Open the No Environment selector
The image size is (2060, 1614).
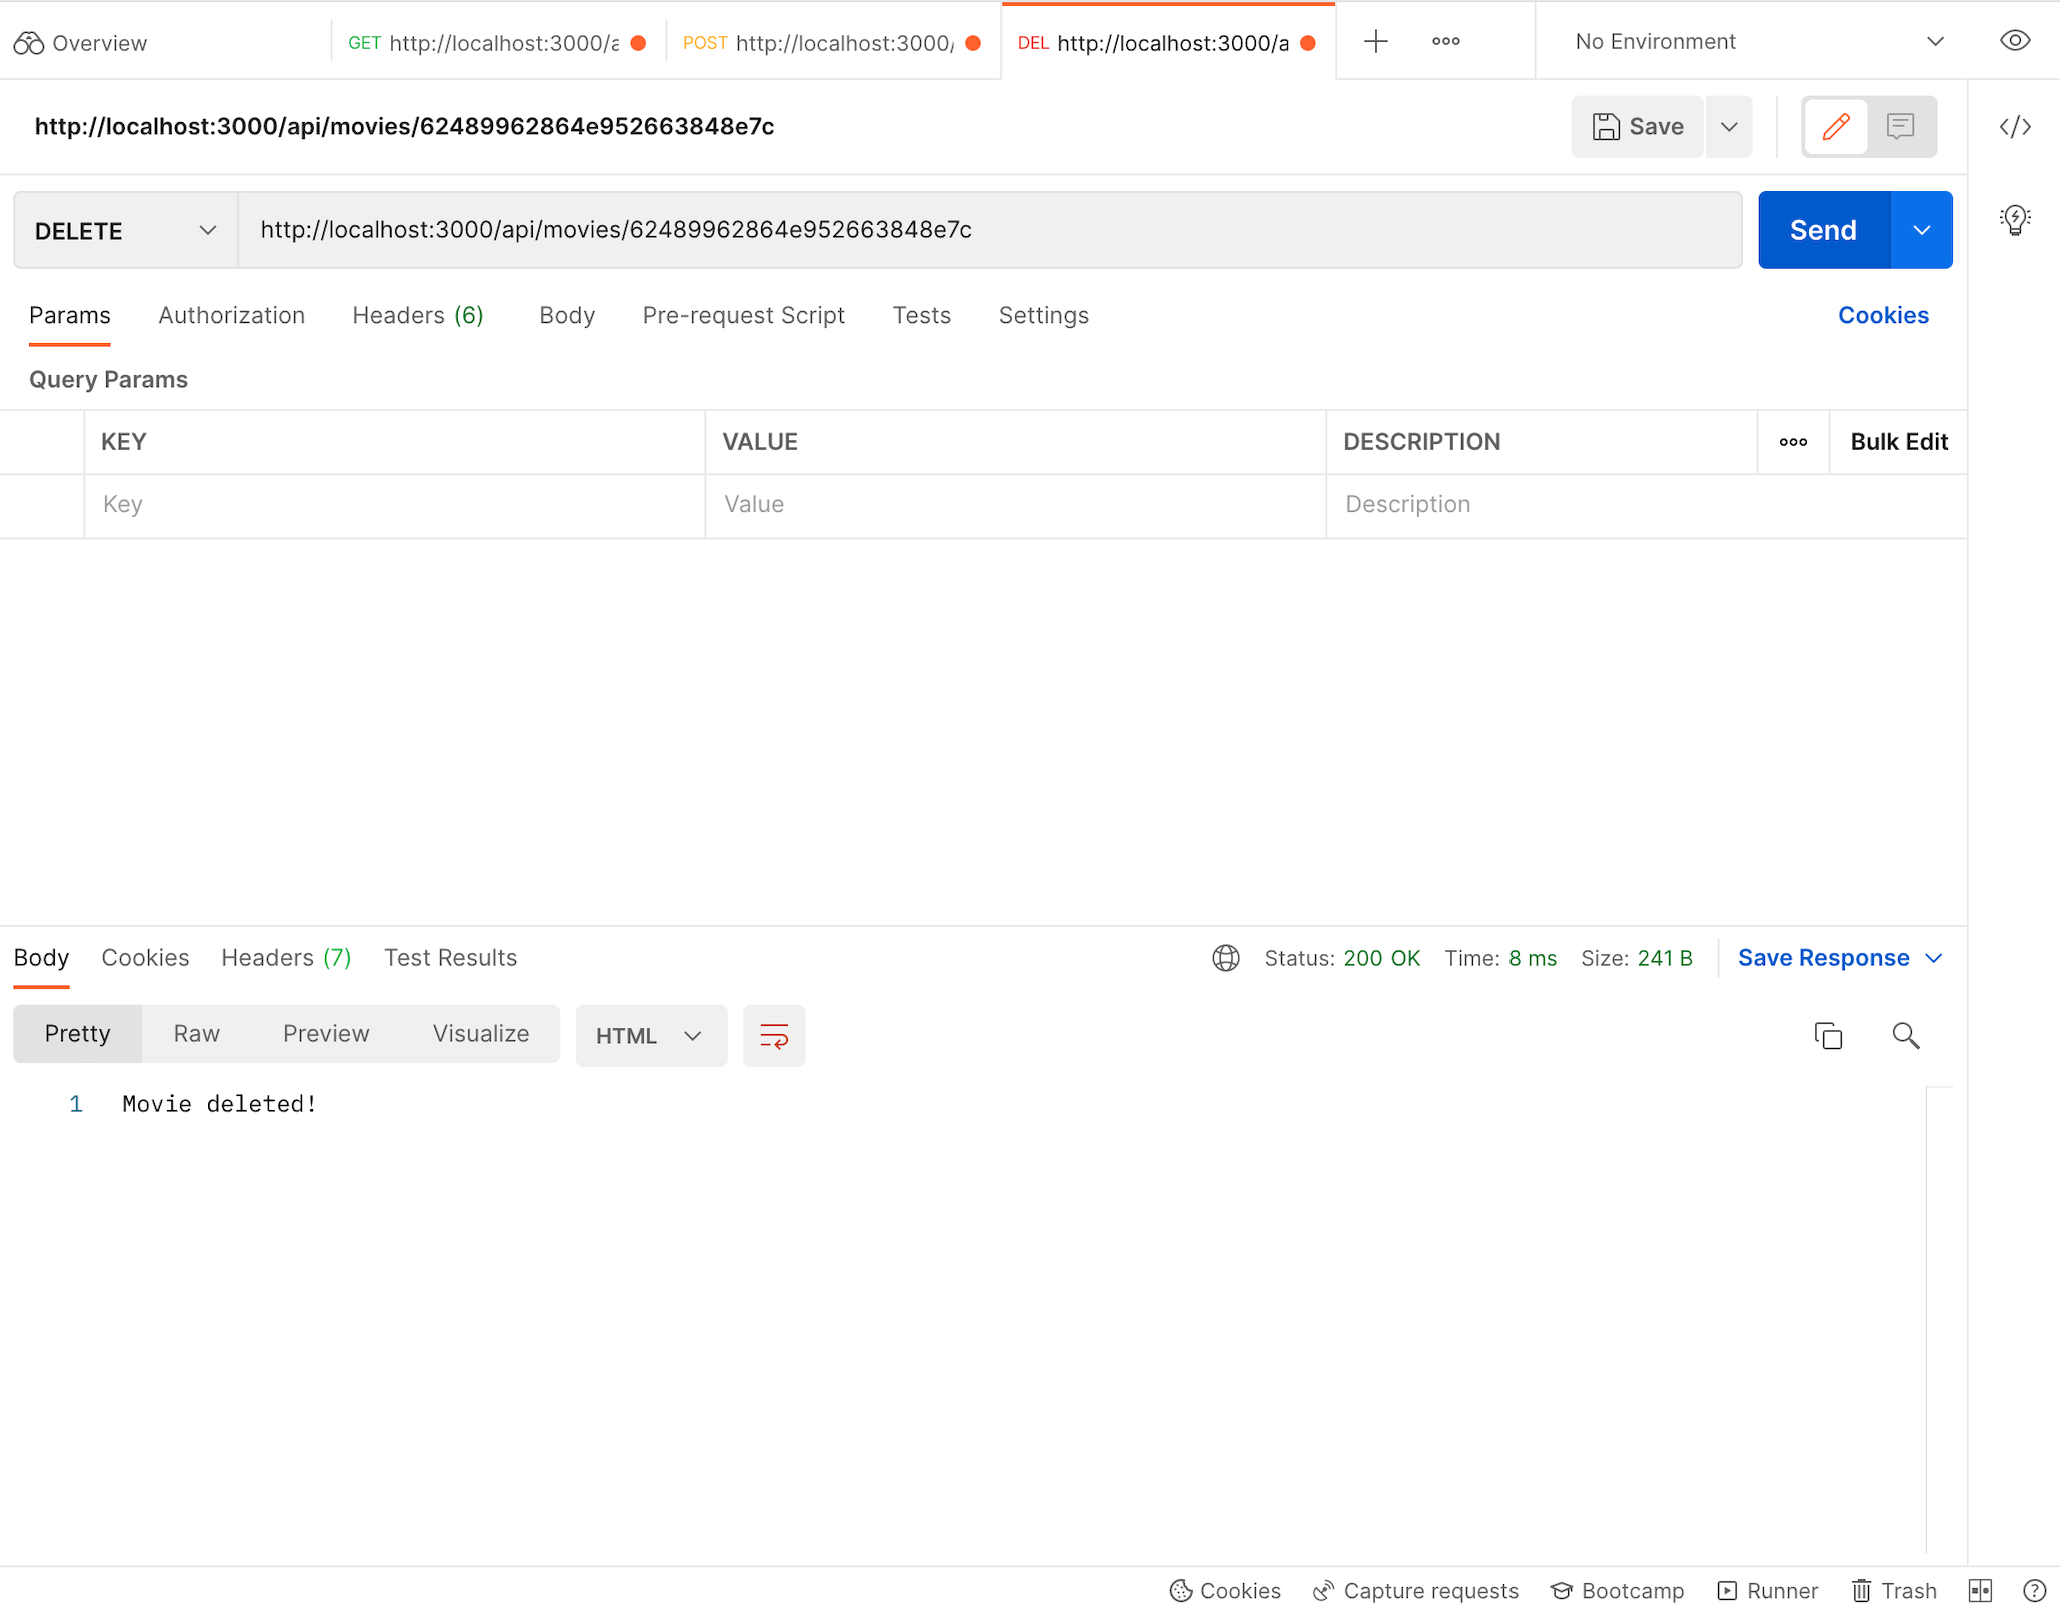coord(1756,42)
